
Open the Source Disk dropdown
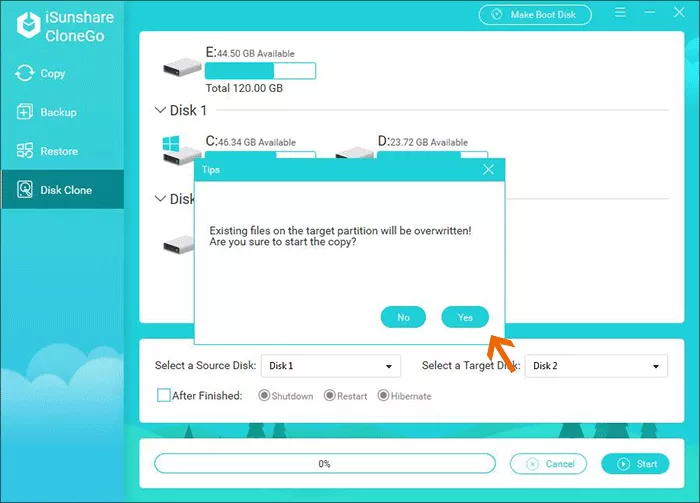(x=331, y=366)
